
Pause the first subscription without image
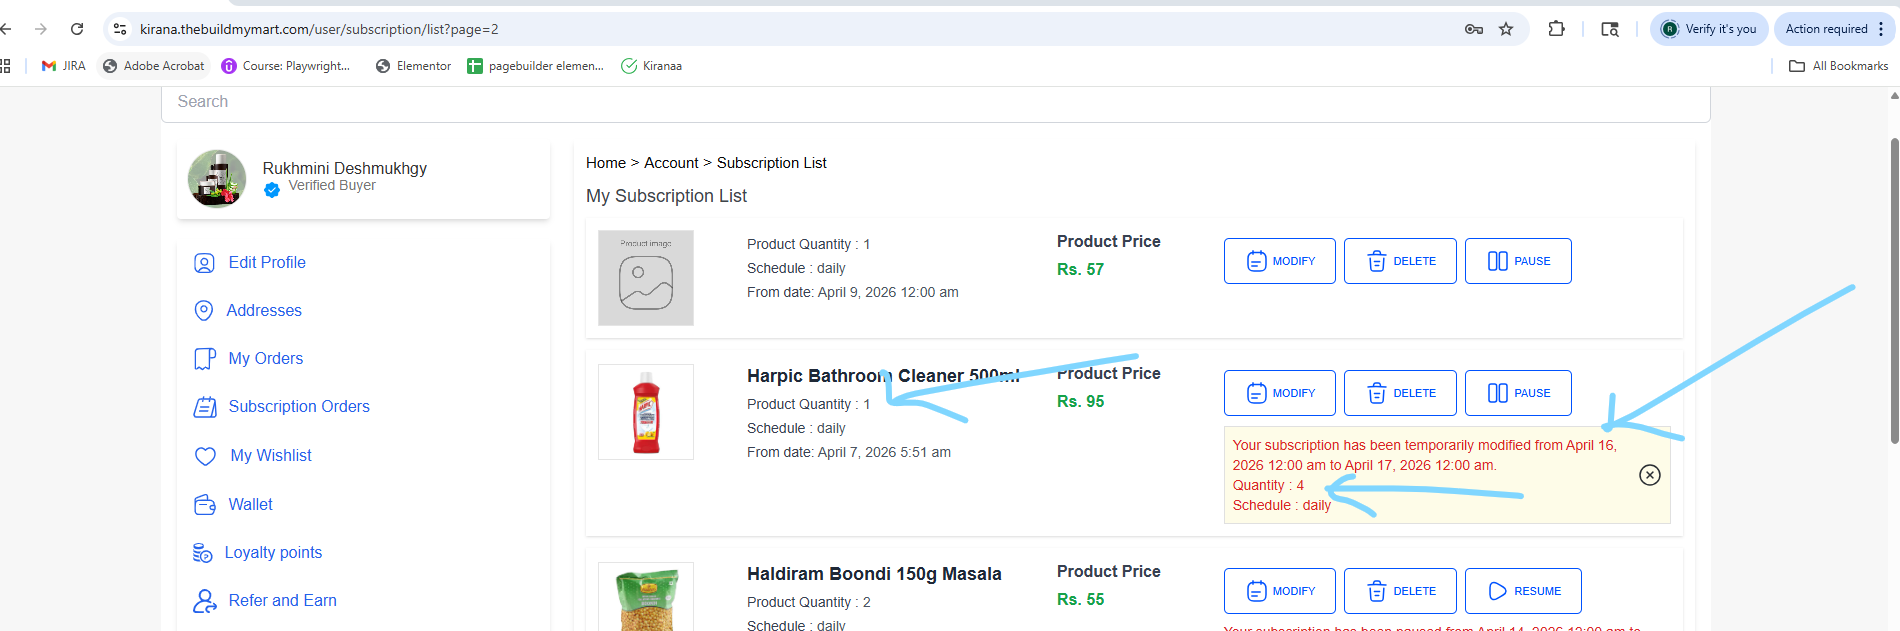pyautogui.click(x=1518, y=261)
